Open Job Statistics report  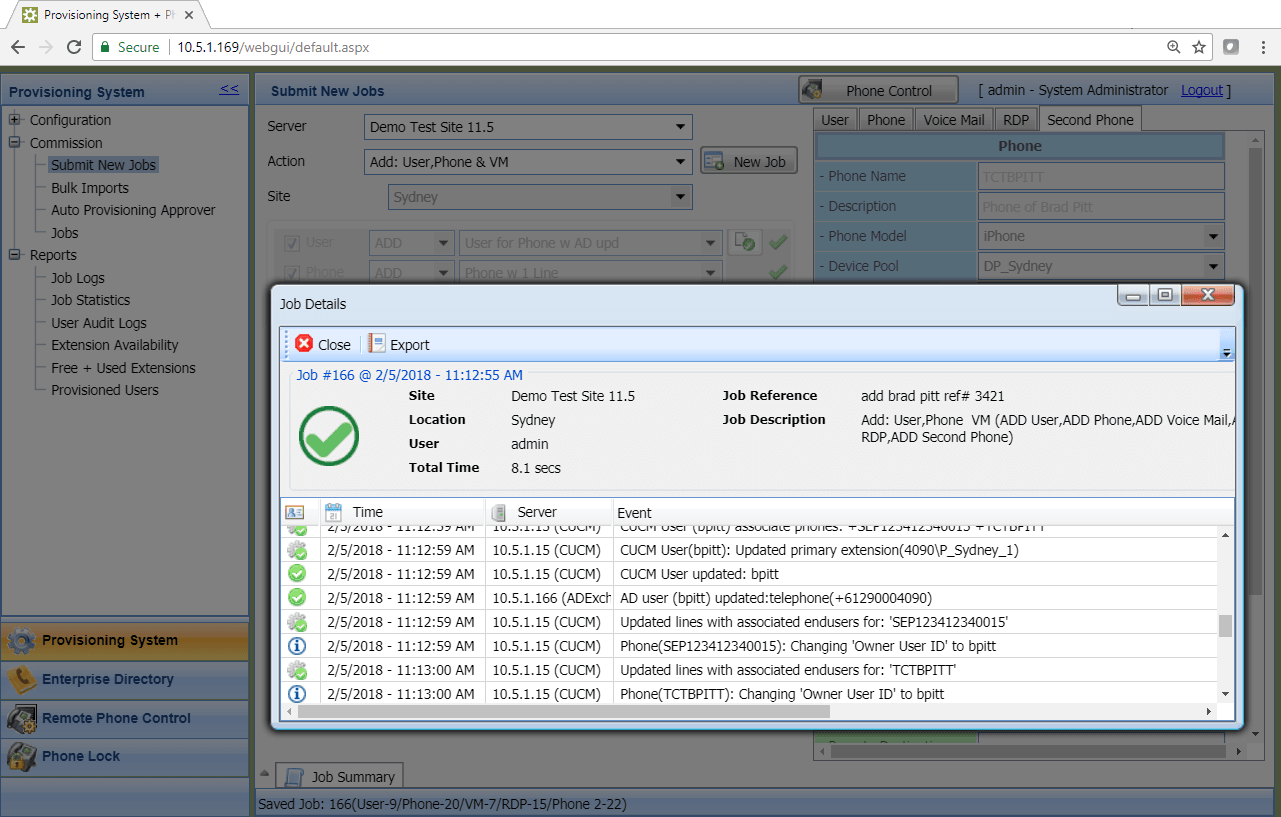point(91,300)
